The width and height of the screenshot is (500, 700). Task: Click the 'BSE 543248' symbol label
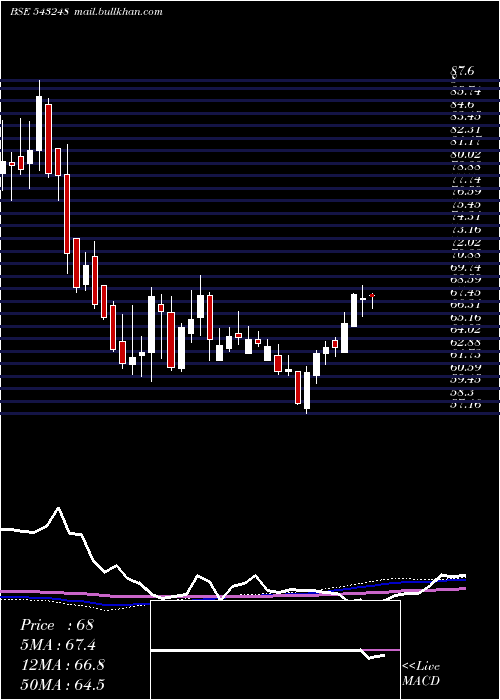(39, 12)
